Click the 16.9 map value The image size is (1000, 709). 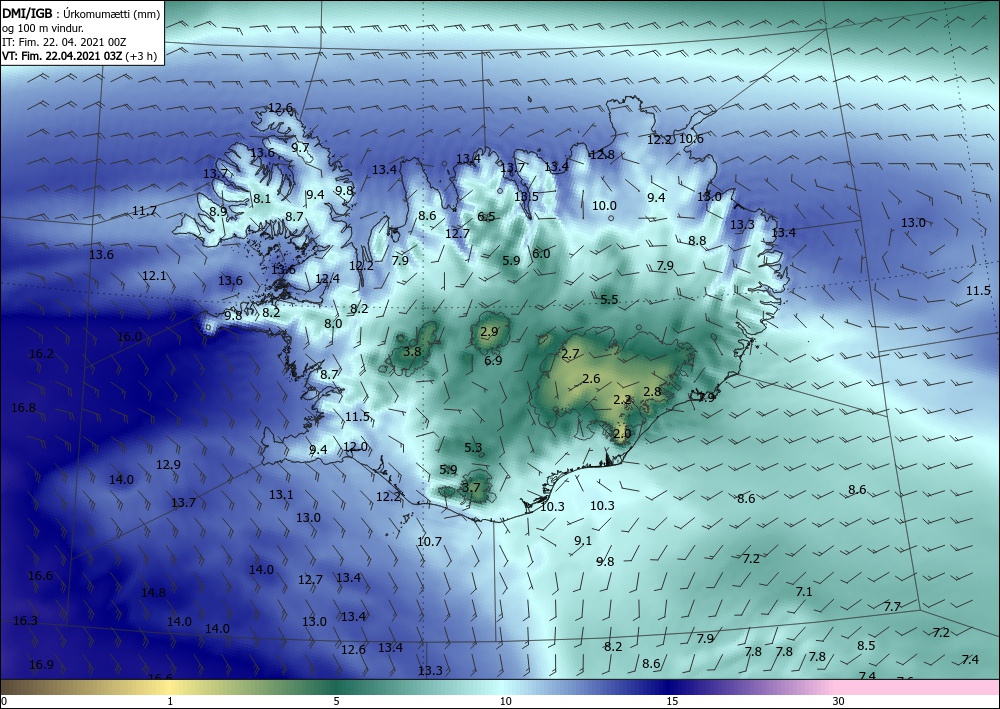click(x=41, y=664)
